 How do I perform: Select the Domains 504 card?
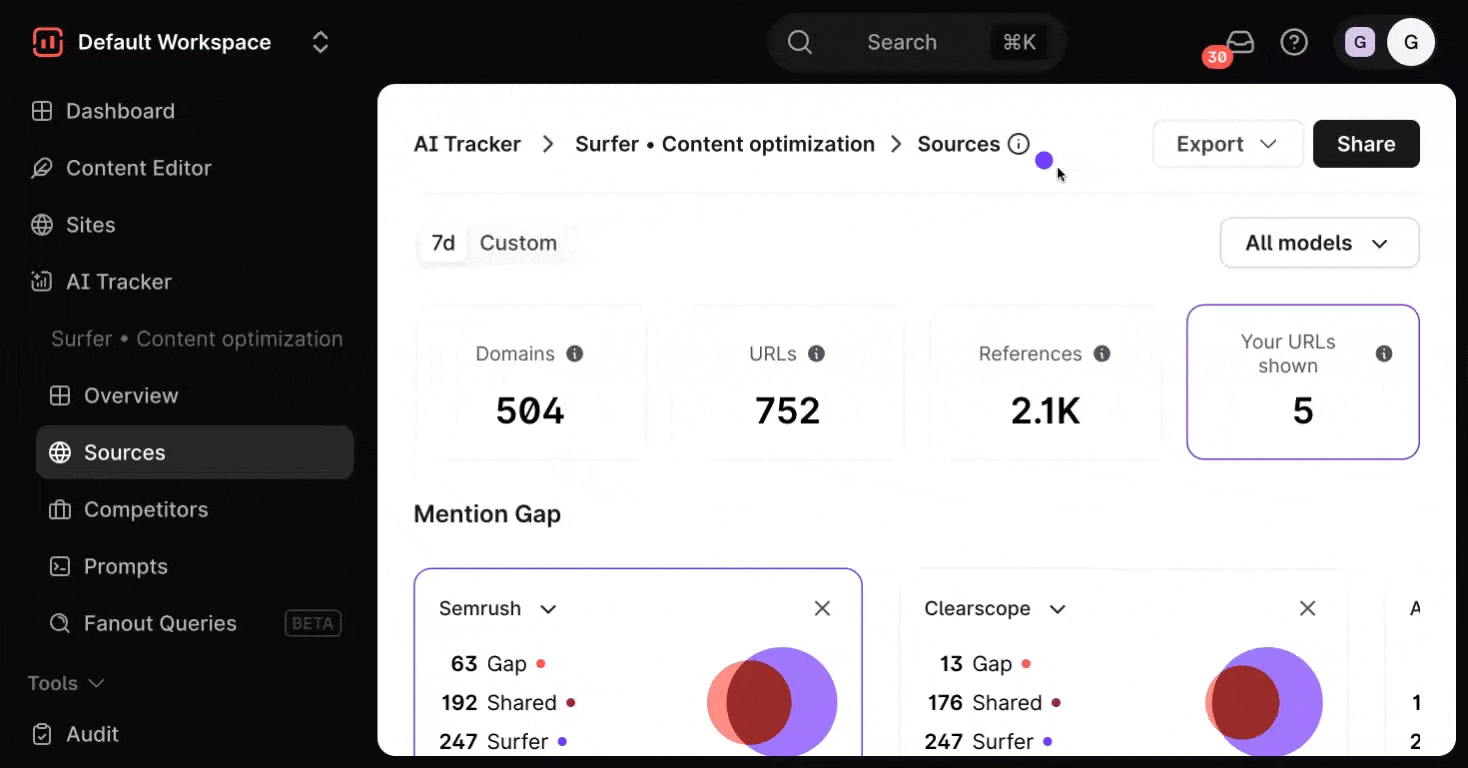coord(530,382)
